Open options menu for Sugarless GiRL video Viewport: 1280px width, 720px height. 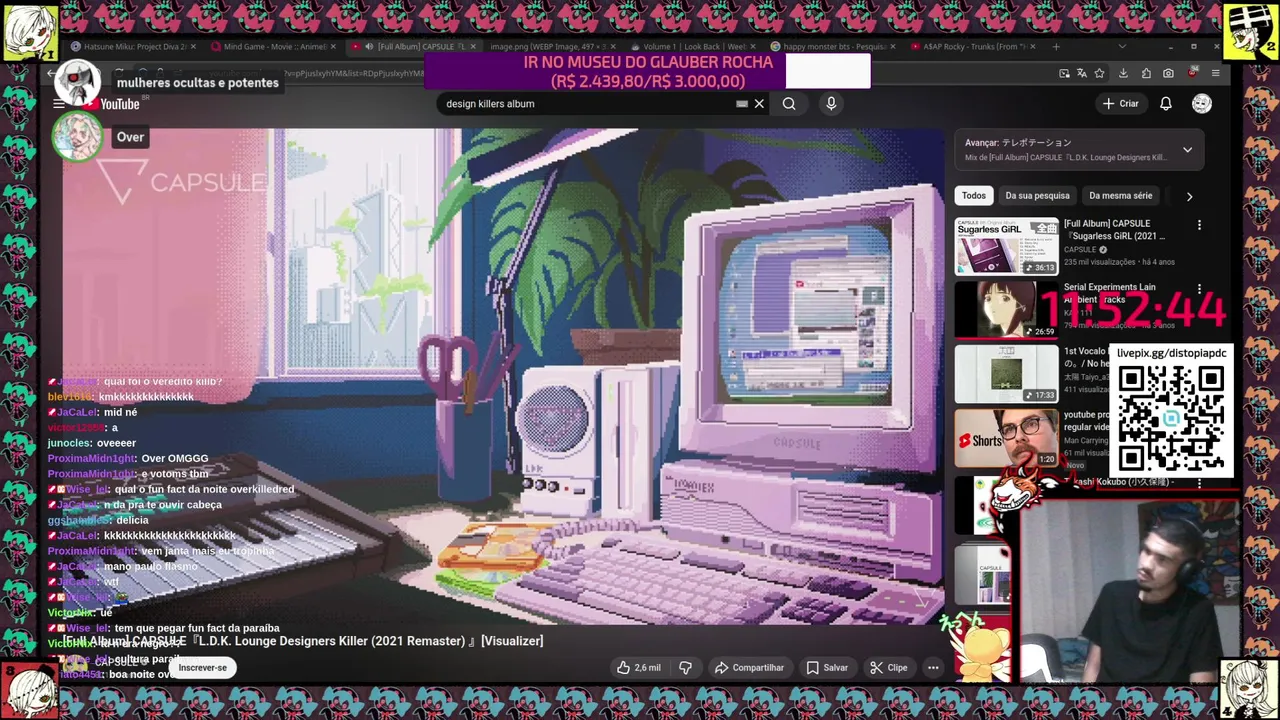[x=1199, y=225]
